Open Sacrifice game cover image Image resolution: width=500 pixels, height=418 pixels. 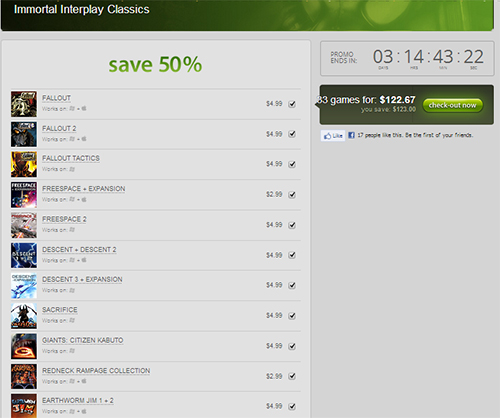tap(24, 316)
